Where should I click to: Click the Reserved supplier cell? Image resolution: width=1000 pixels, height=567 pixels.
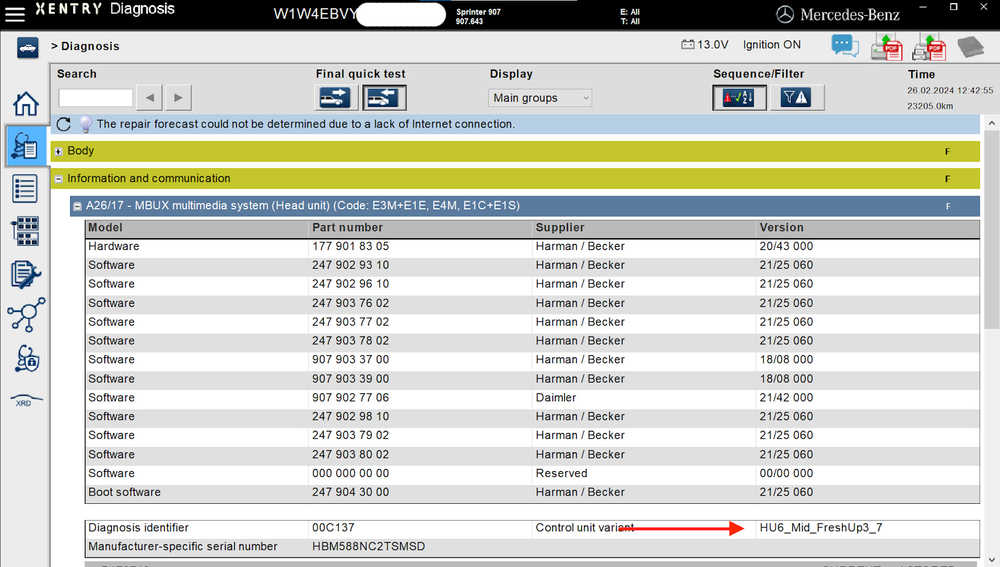(x=561, y=473)
